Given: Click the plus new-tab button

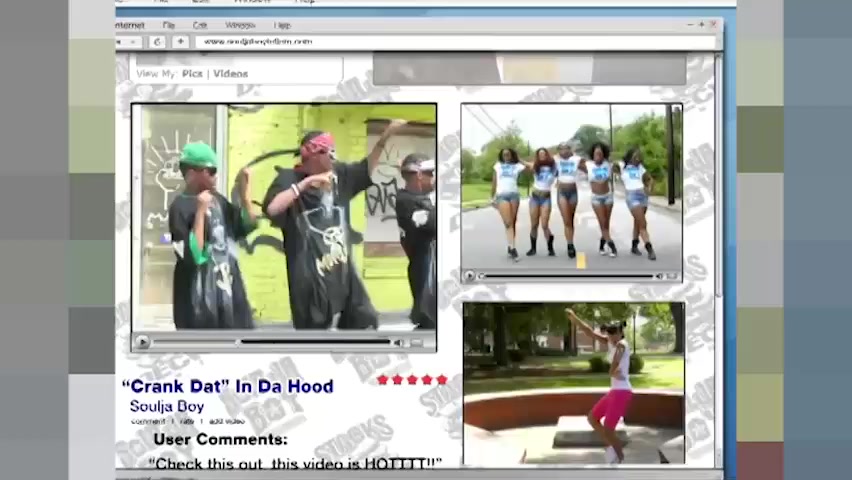Looking at the screenshot, I should coord(180,42).
